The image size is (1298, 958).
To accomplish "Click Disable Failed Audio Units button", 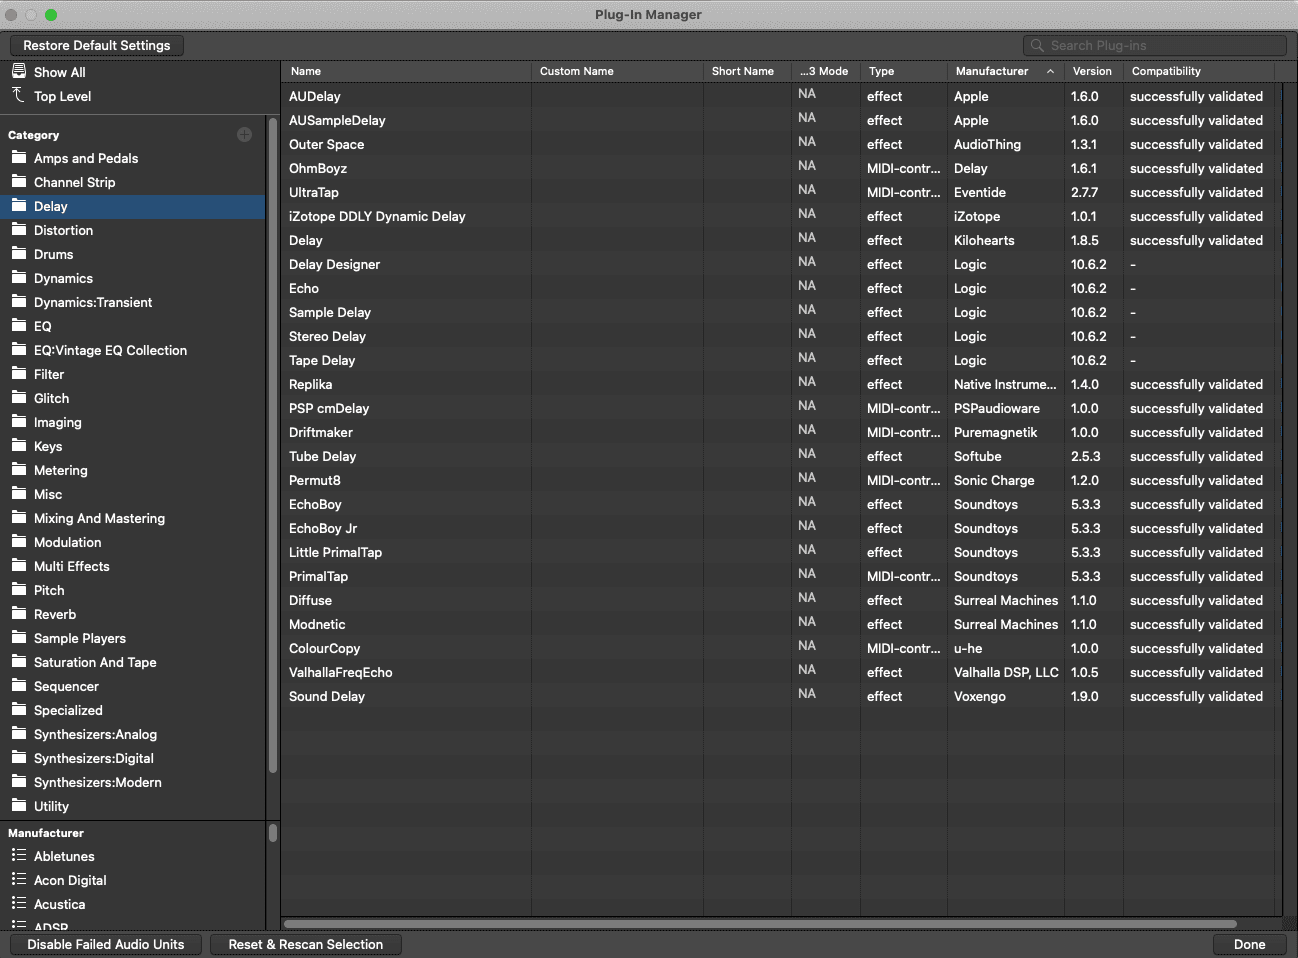I will (106, 944).
